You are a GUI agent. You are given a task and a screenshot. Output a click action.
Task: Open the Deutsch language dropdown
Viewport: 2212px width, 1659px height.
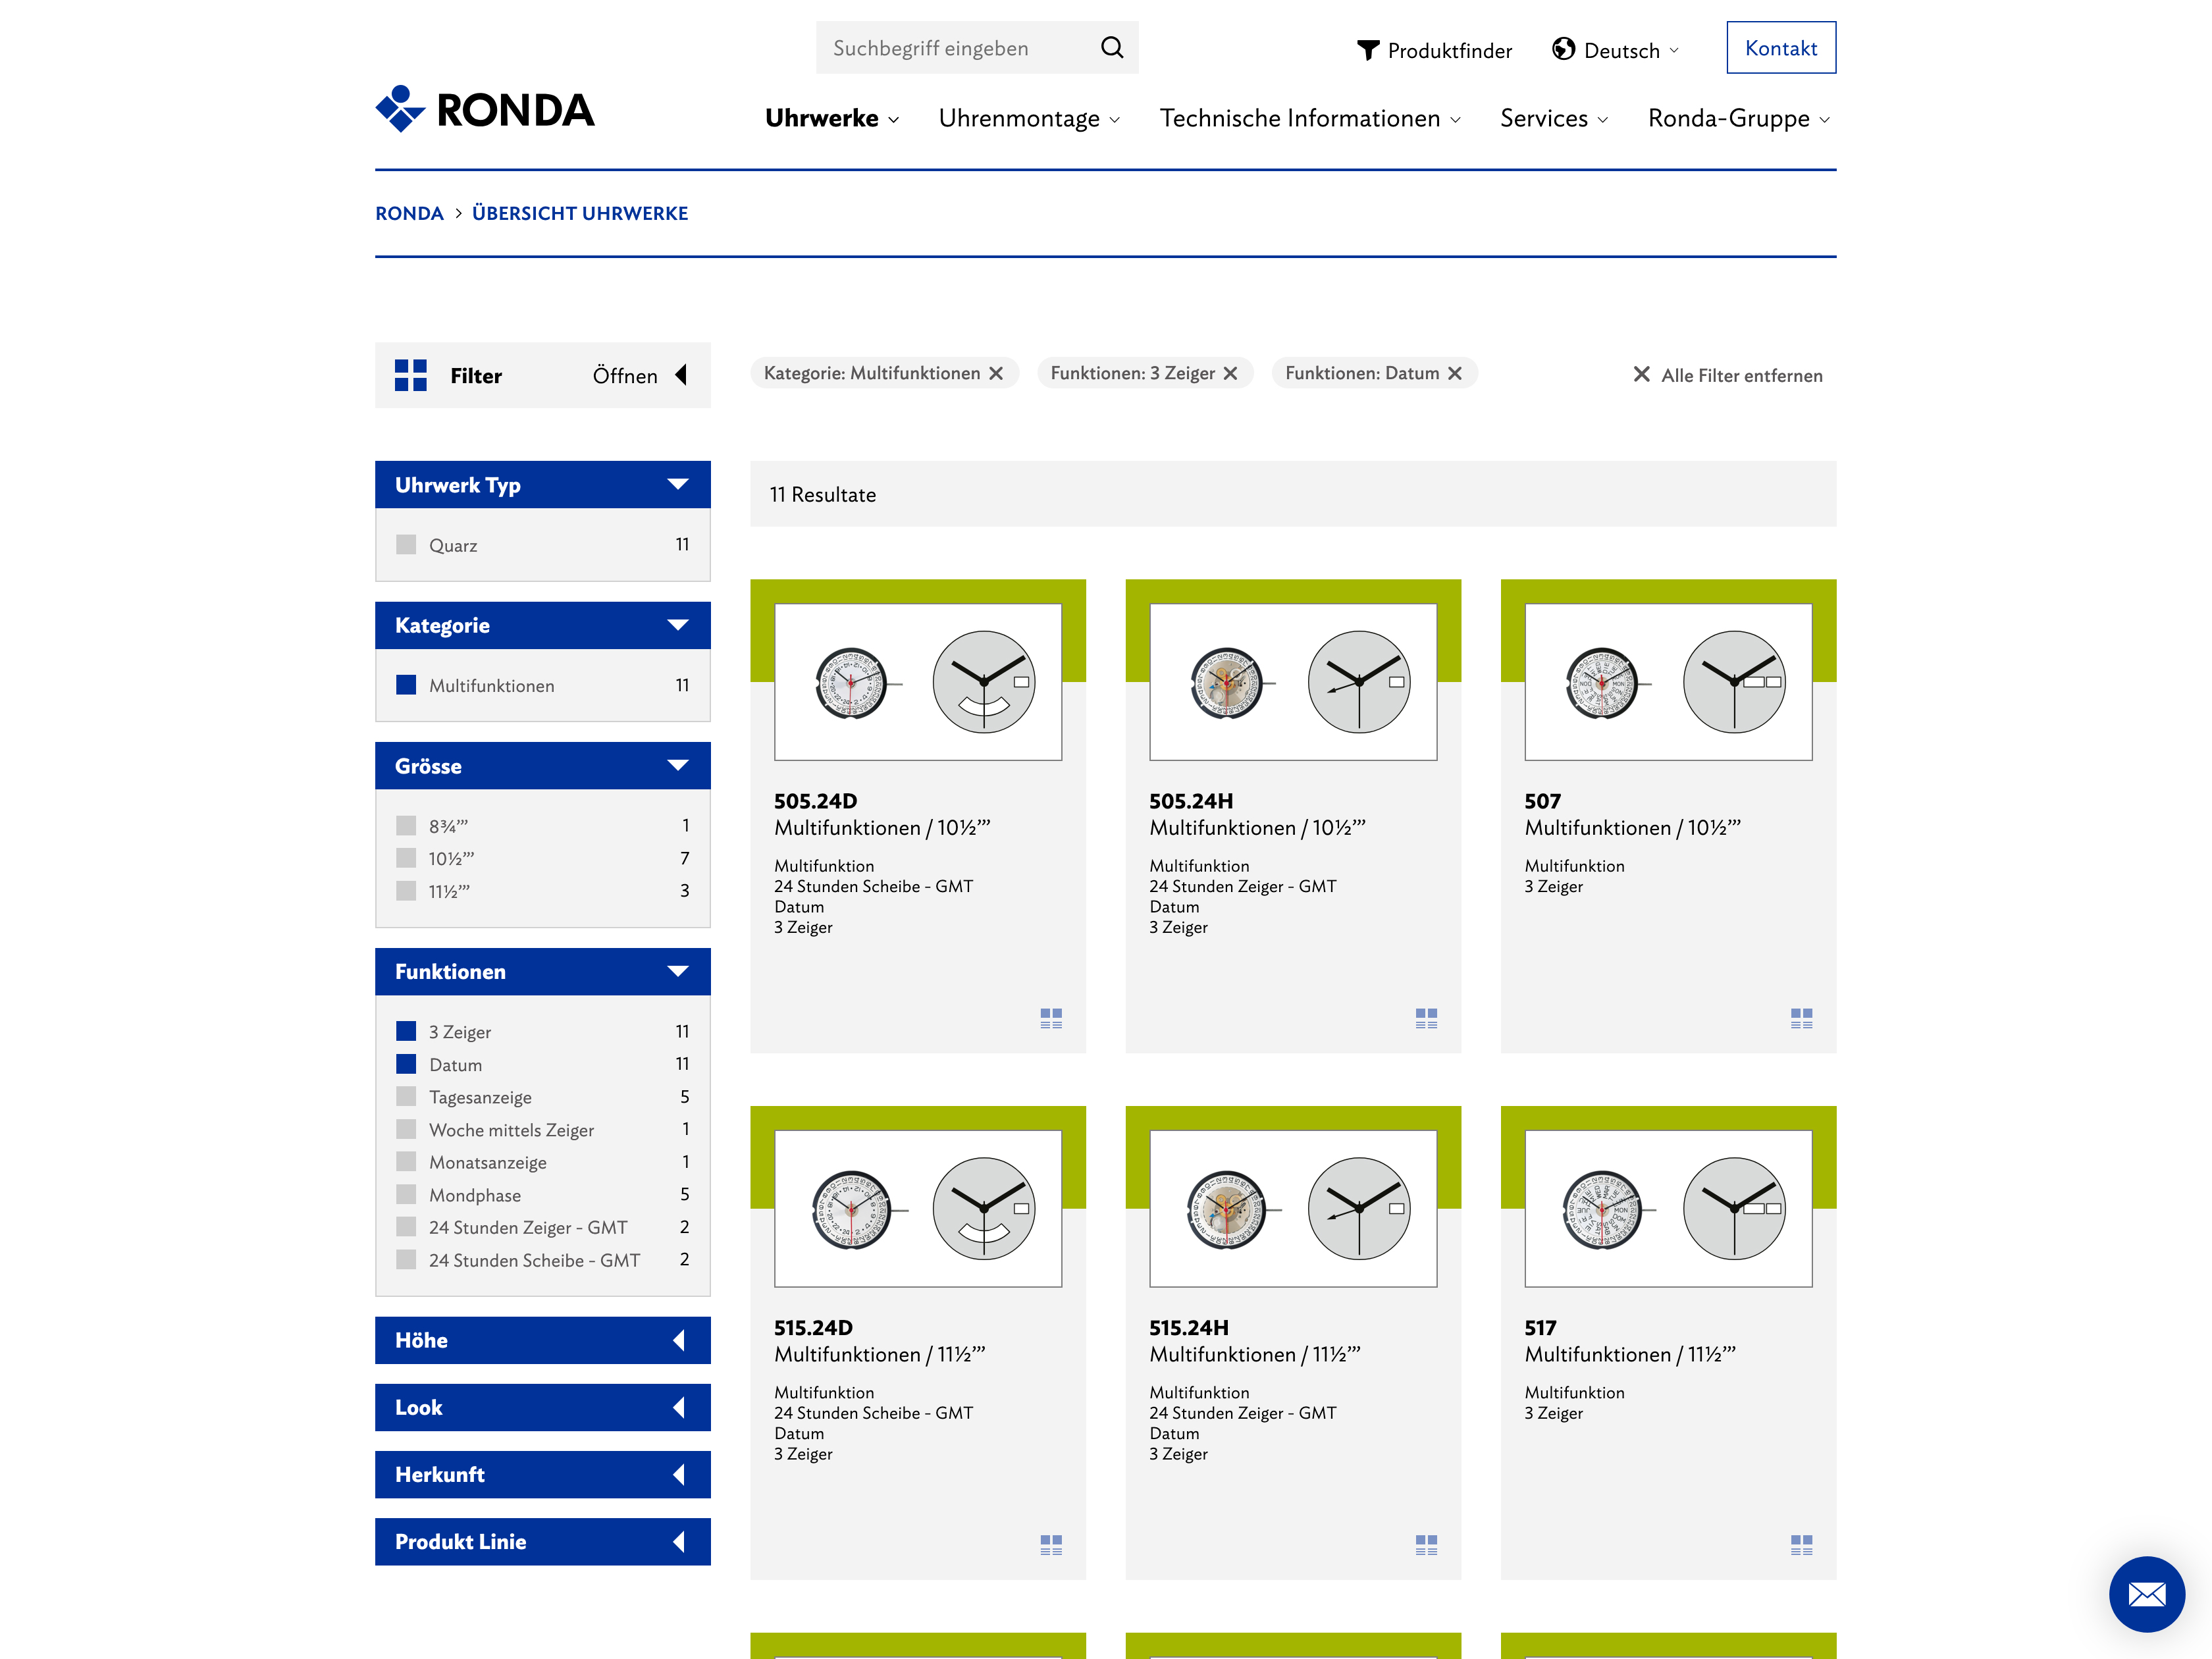pyautogui.click(x=1616, y=50)
